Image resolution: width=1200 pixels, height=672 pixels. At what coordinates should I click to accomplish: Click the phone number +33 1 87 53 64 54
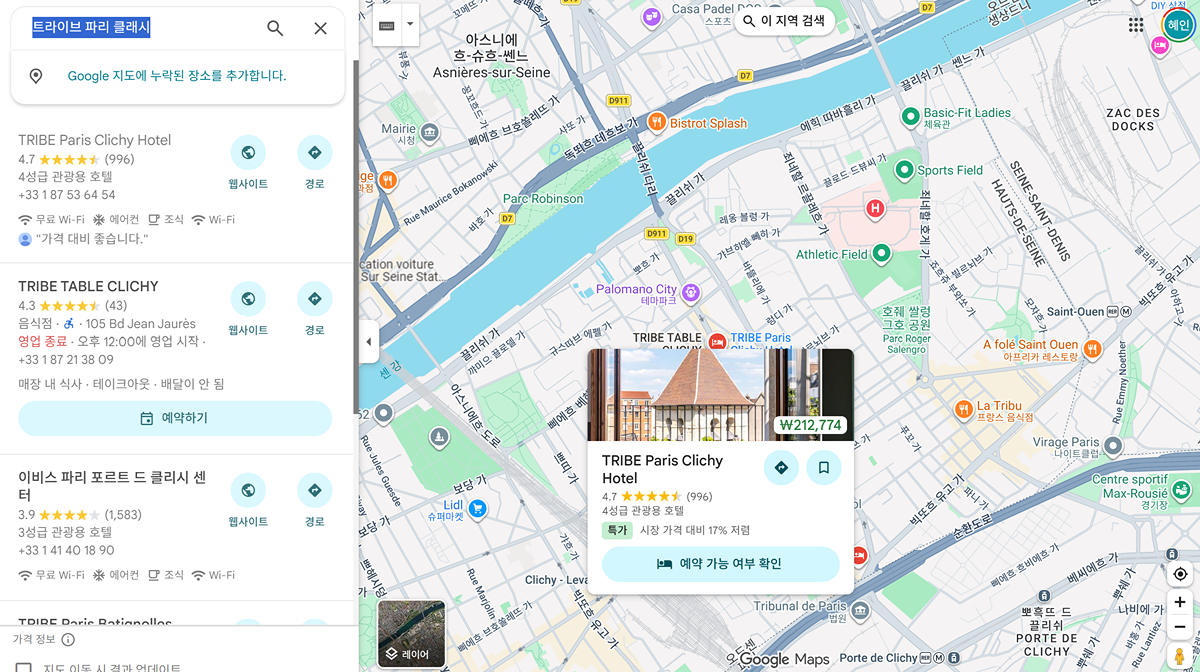[67, 195]
